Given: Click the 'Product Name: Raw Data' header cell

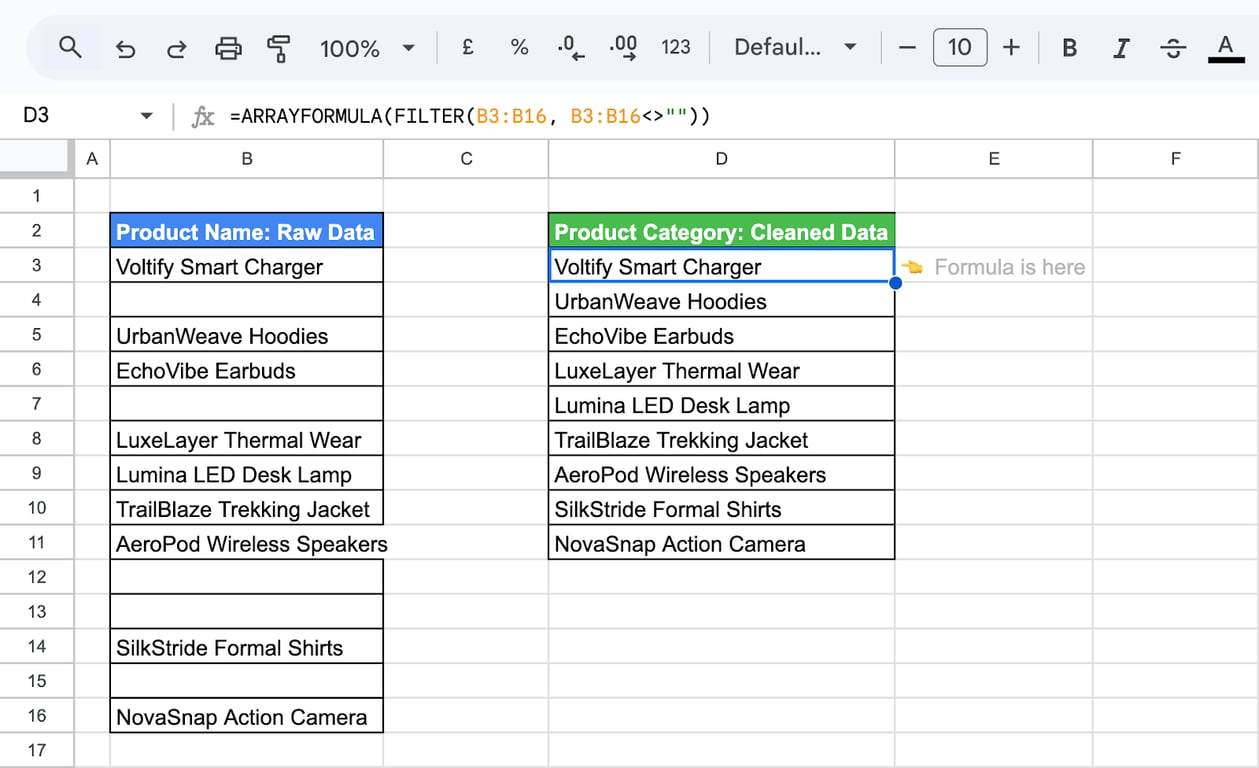Looking at the screenshot, I should pos(246,231).
